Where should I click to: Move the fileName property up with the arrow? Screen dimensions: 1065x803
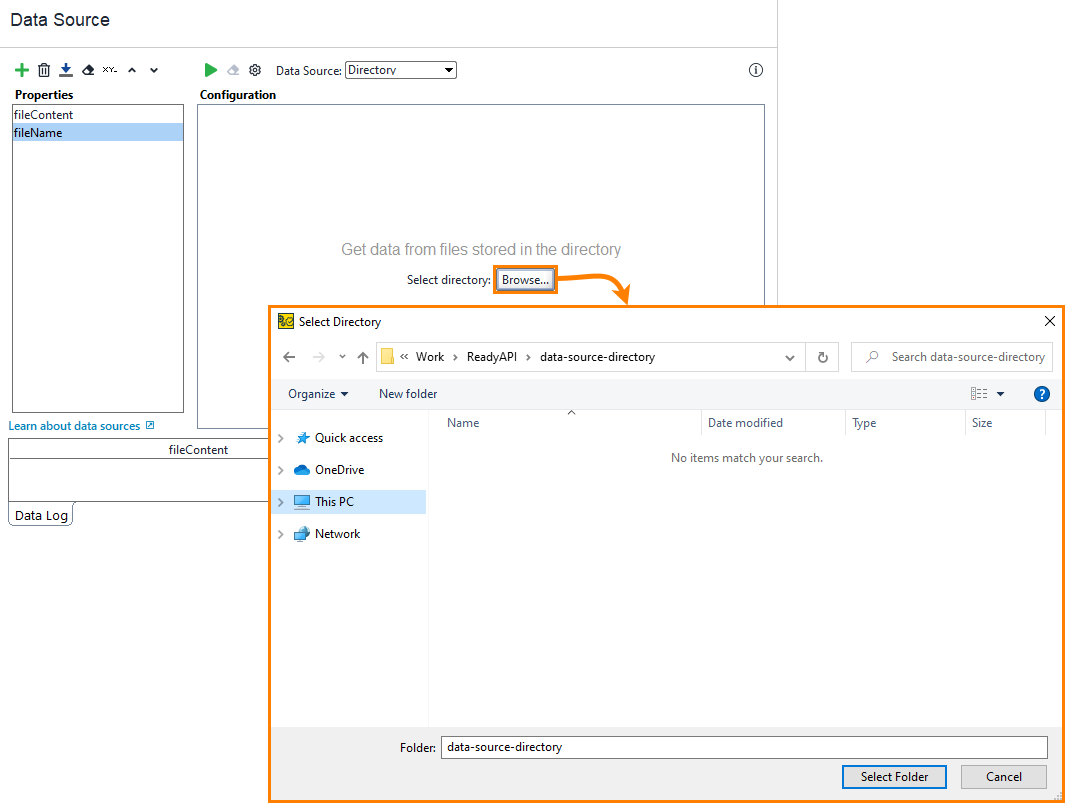pyautogui.click(x=131, y=70)
